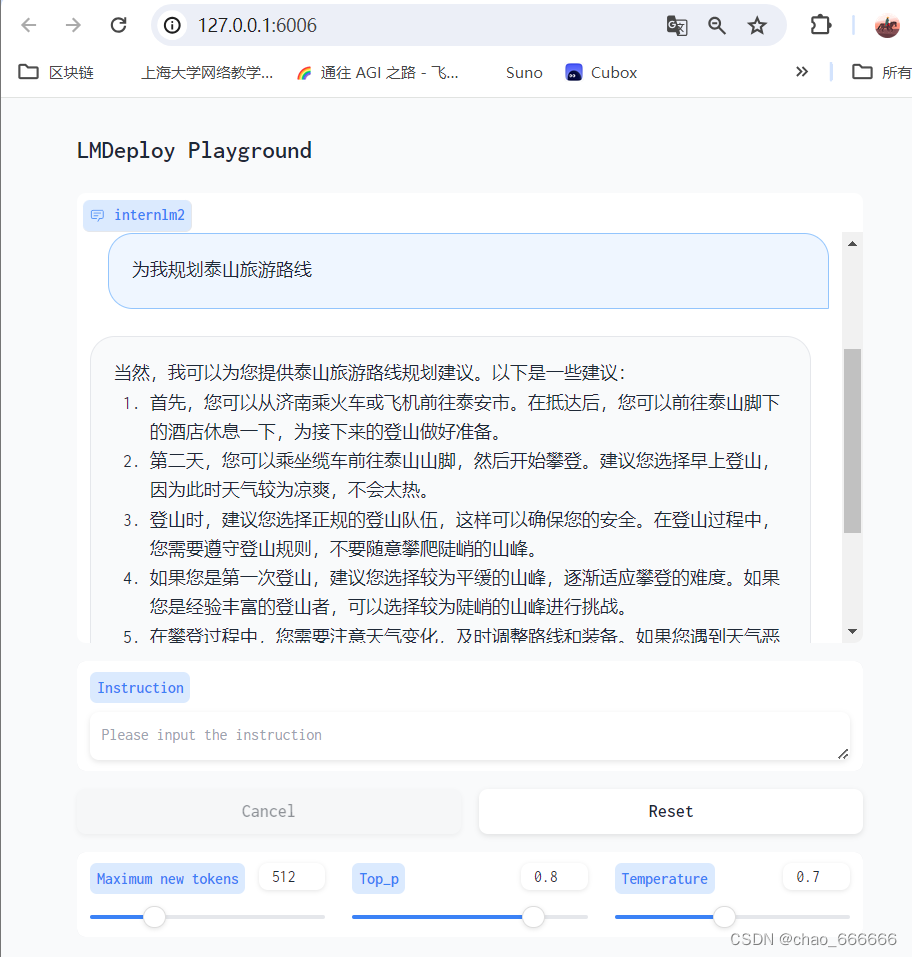Open the user profile avatar
912x957 pixels.
point(887,26)
